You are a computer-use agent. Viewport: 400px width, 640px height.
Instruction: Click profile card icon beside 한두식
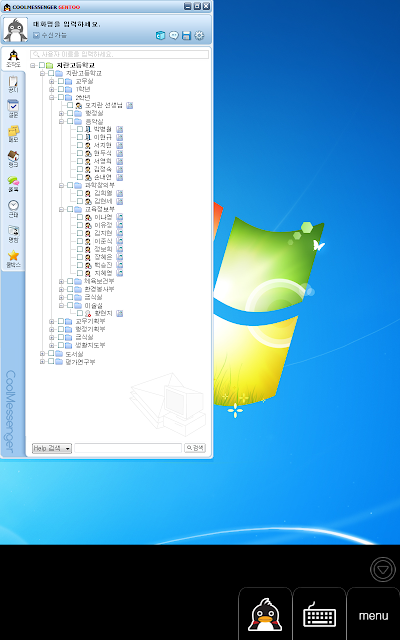click(x=119, y=153)
